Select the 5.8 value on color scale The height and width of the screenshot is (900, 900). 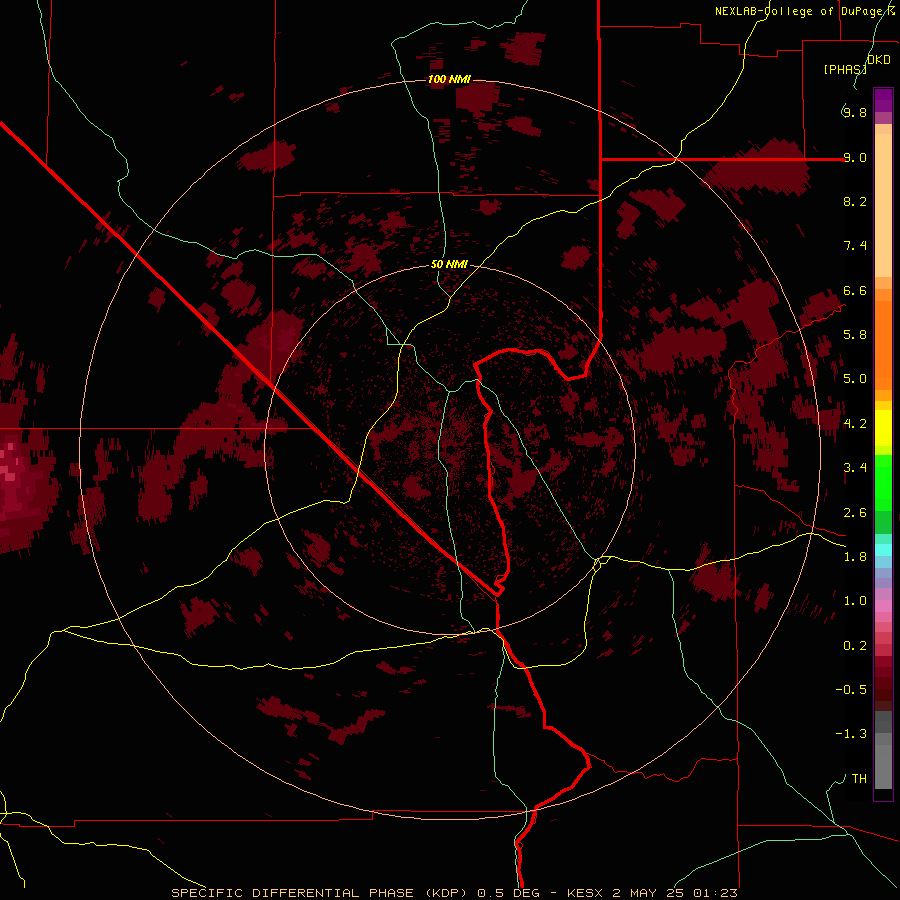855,334
